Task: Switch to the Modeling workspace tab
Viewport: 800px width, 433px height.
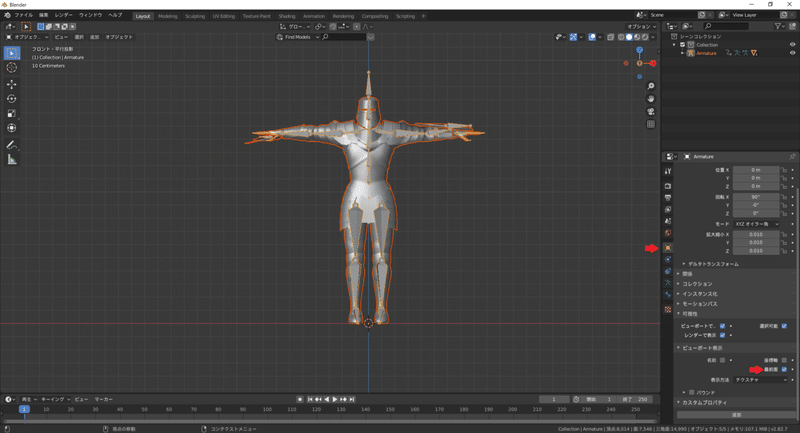Action: pyautogui.click(x=167, y=16)
